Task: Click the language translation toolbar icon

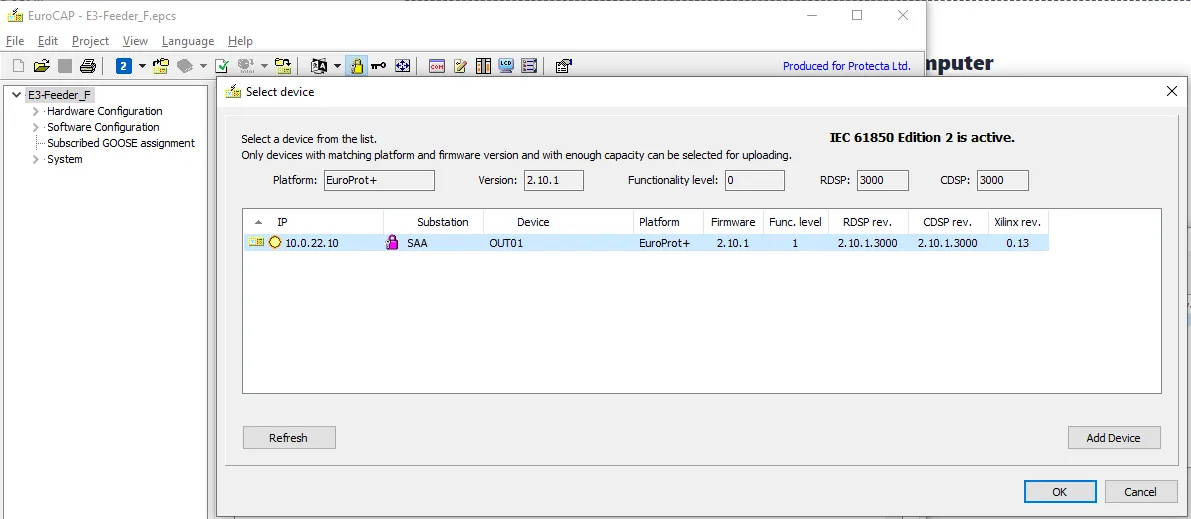Action: 320,66
